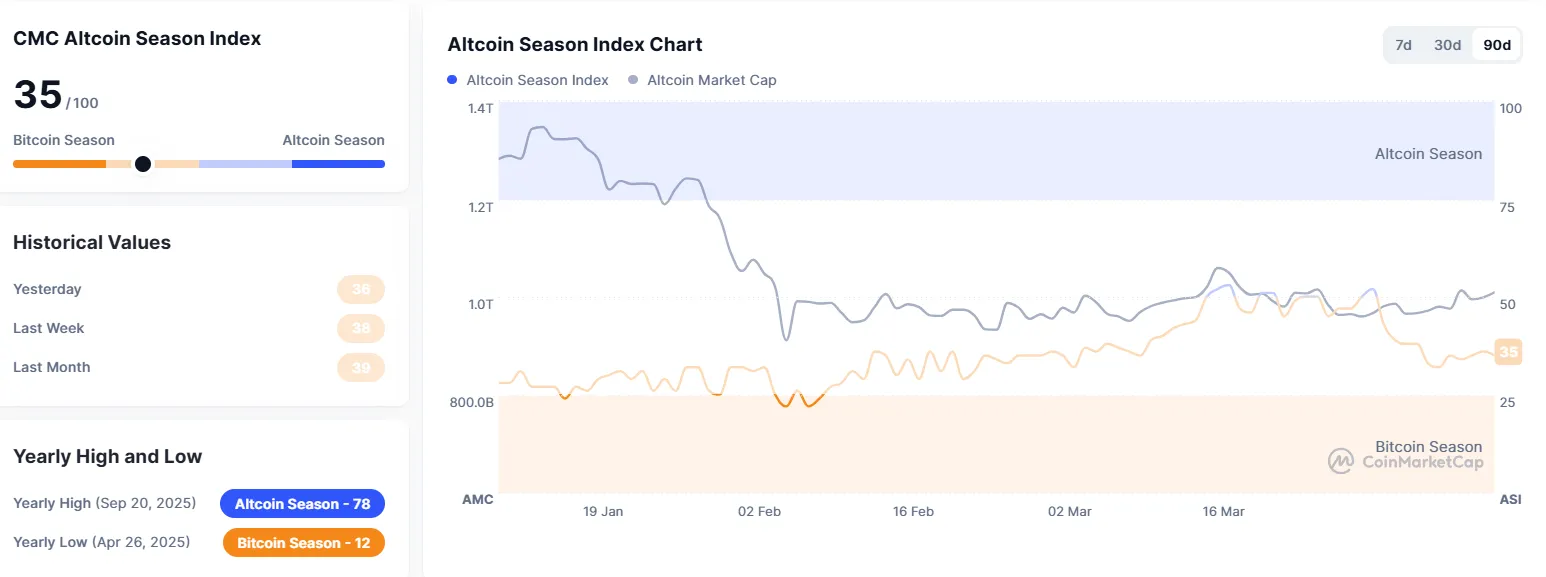Screen dimensions: 1546x577
Task: Click the 16 Mar date on the axis
Action: click(1223, 511)
